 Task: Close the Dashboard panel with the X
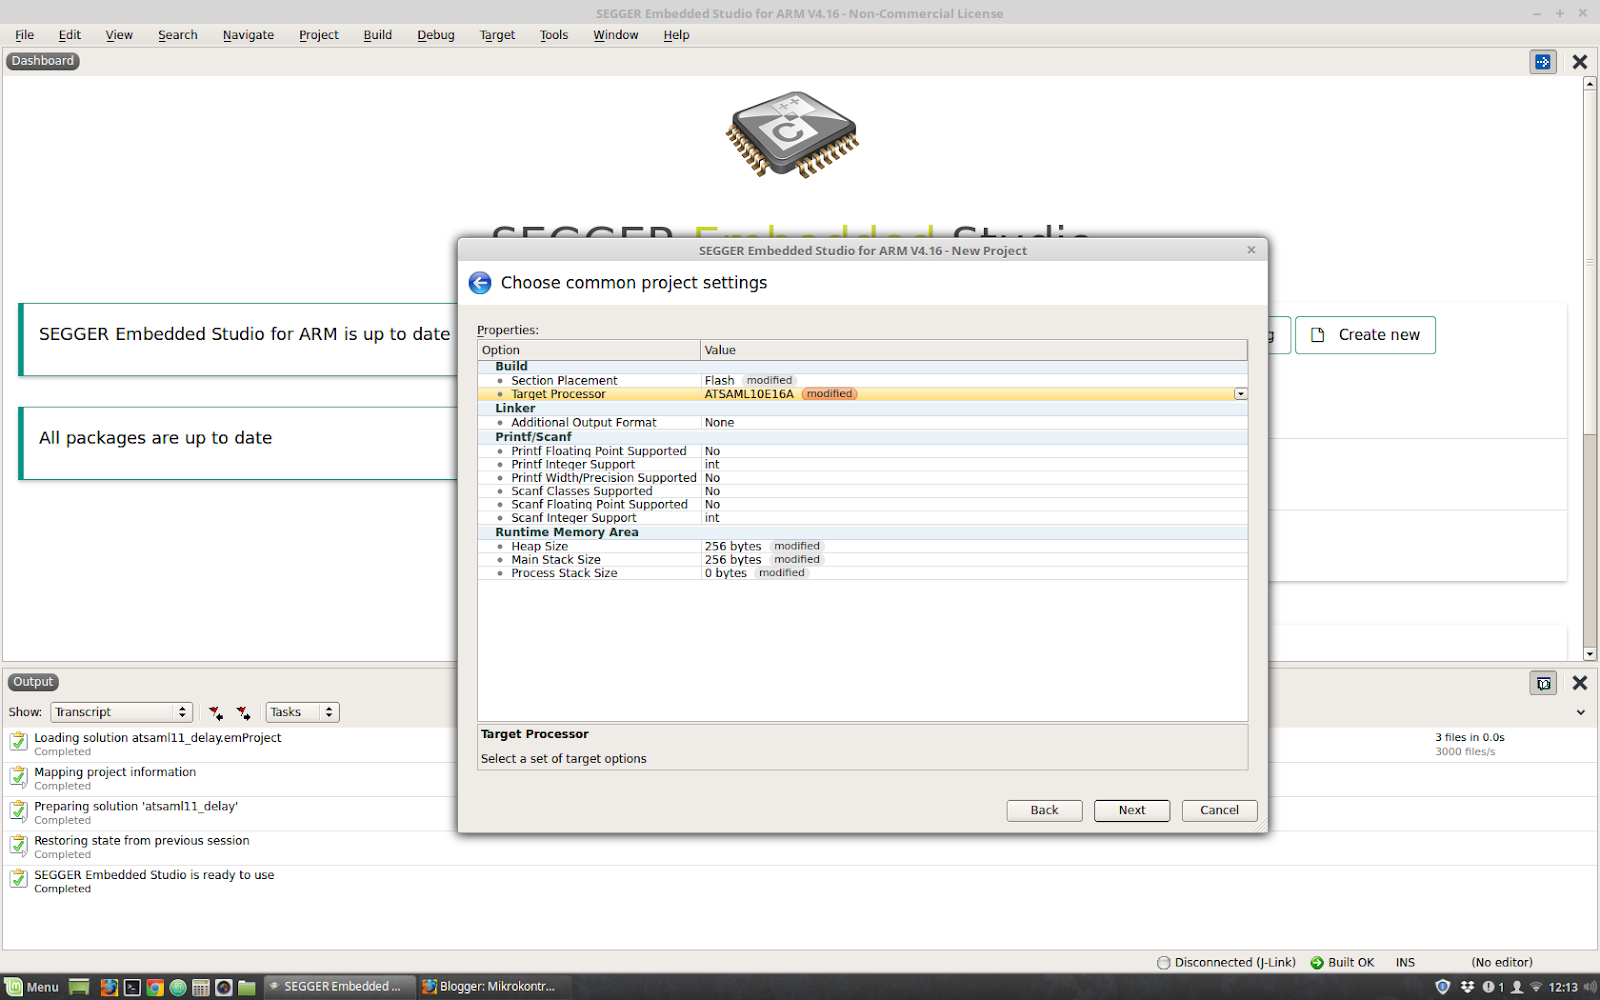click(1580, 62)
